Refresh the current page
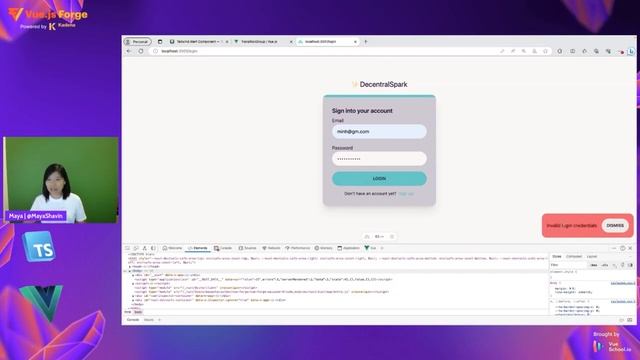The width and height of the screenshot is (640, 360). pyautogui.click(x=141, y=51)
